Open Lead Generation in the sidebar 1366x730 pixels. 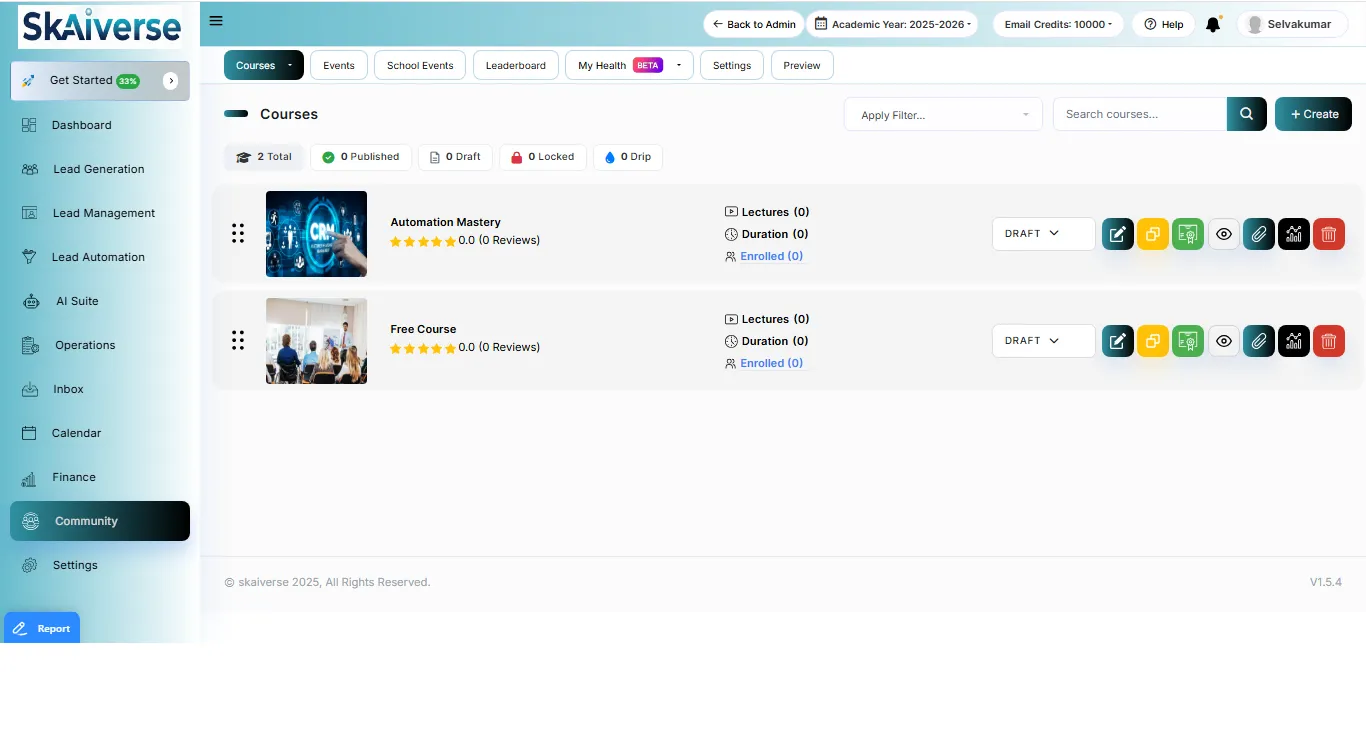(x=98, y=169)
